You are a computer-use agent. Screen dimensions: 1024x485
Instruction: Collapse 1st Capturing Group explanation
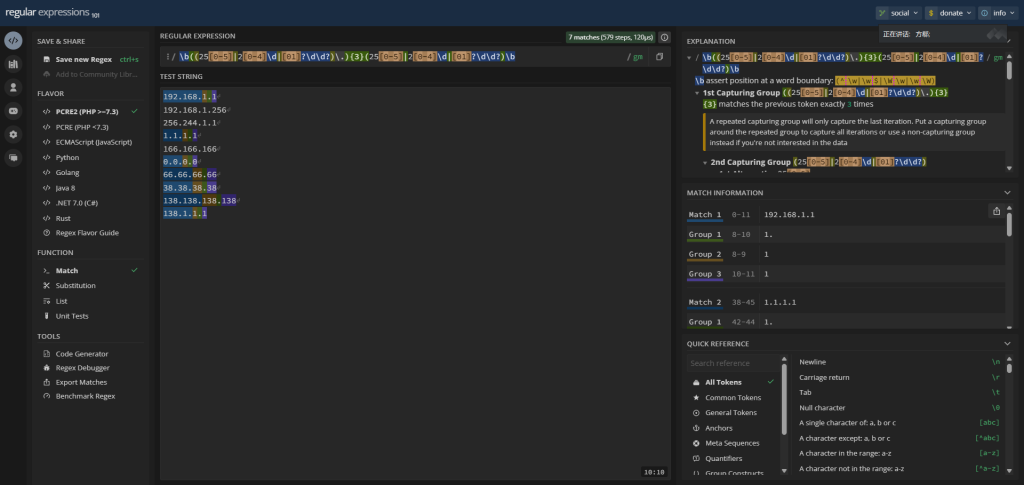click(x=697, y=93)
